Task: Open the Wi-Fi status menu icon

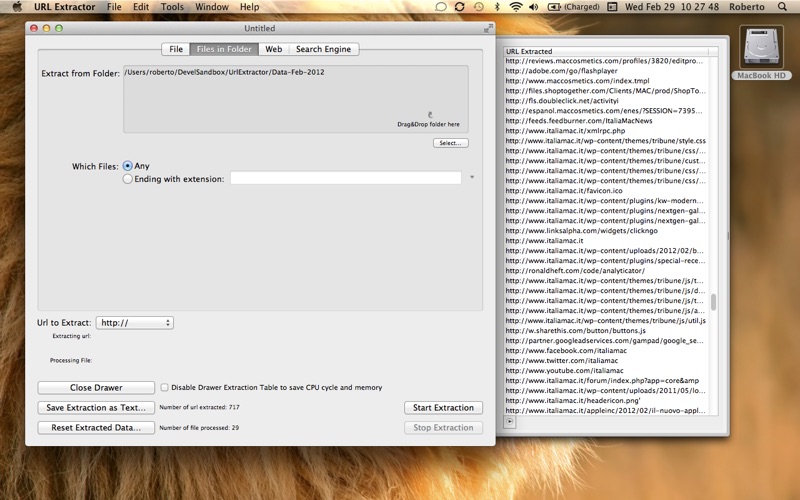Action: click(516, 7)
